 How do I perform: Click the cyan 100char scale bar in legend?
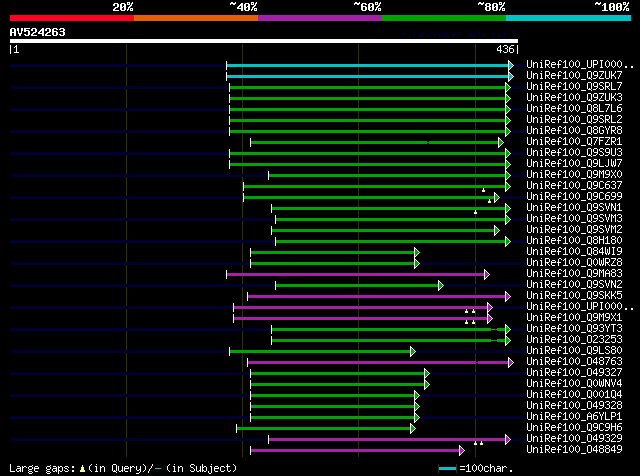coord(447,469)
